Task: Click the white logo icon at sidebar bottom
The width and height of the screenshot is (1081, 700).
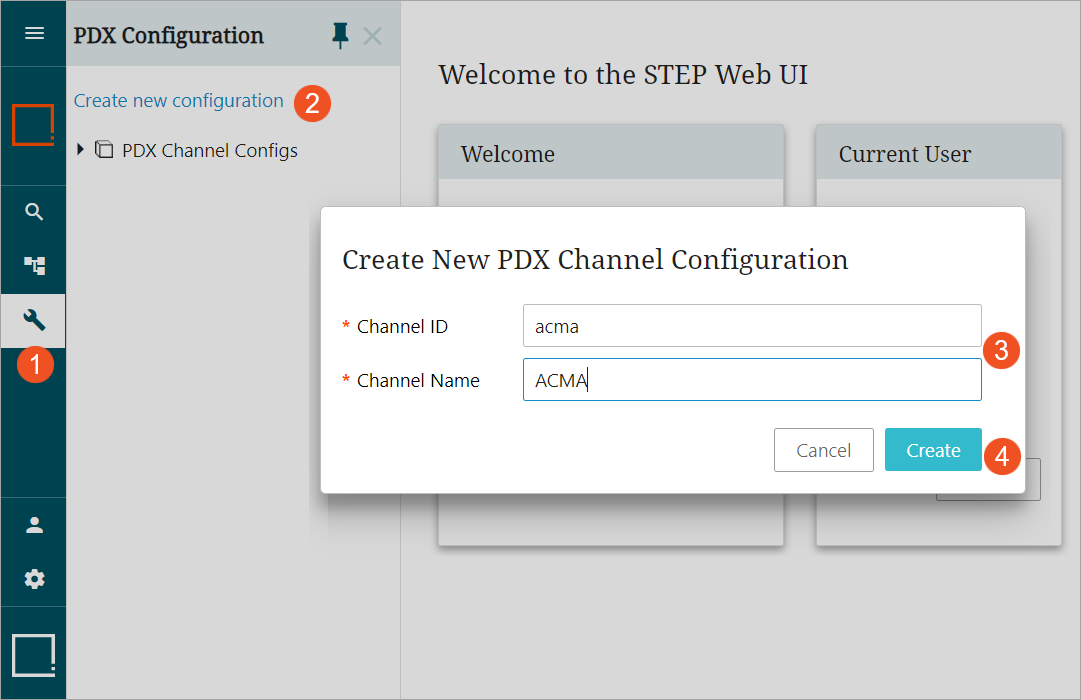Action: pos(33,655)
